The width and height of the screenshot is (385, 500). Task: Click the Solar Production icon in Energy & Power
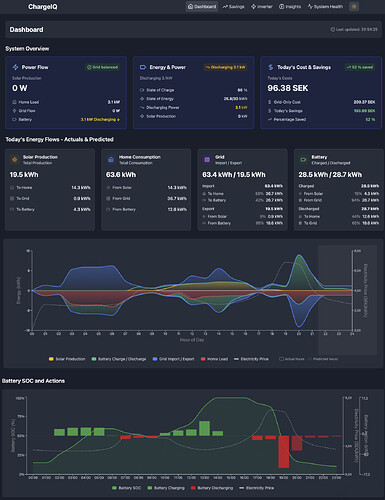(142, 116)
